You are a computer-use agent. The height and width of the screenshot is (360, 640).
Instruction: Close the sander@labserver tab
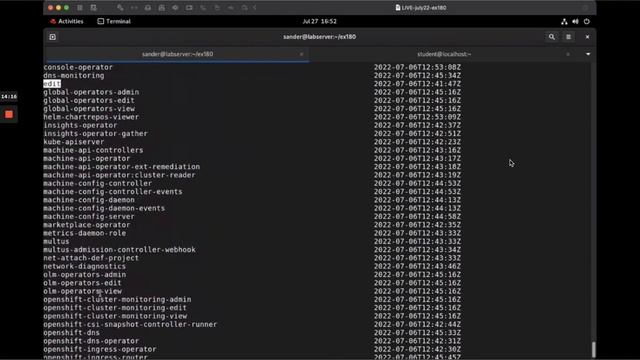pos(301,54)
